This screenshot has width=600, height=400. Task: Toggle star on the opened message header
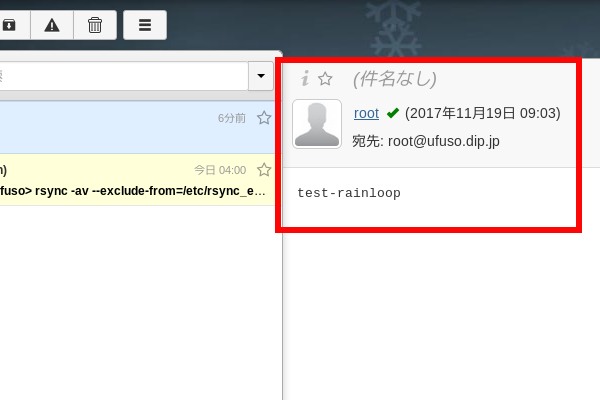pos(325,80)
